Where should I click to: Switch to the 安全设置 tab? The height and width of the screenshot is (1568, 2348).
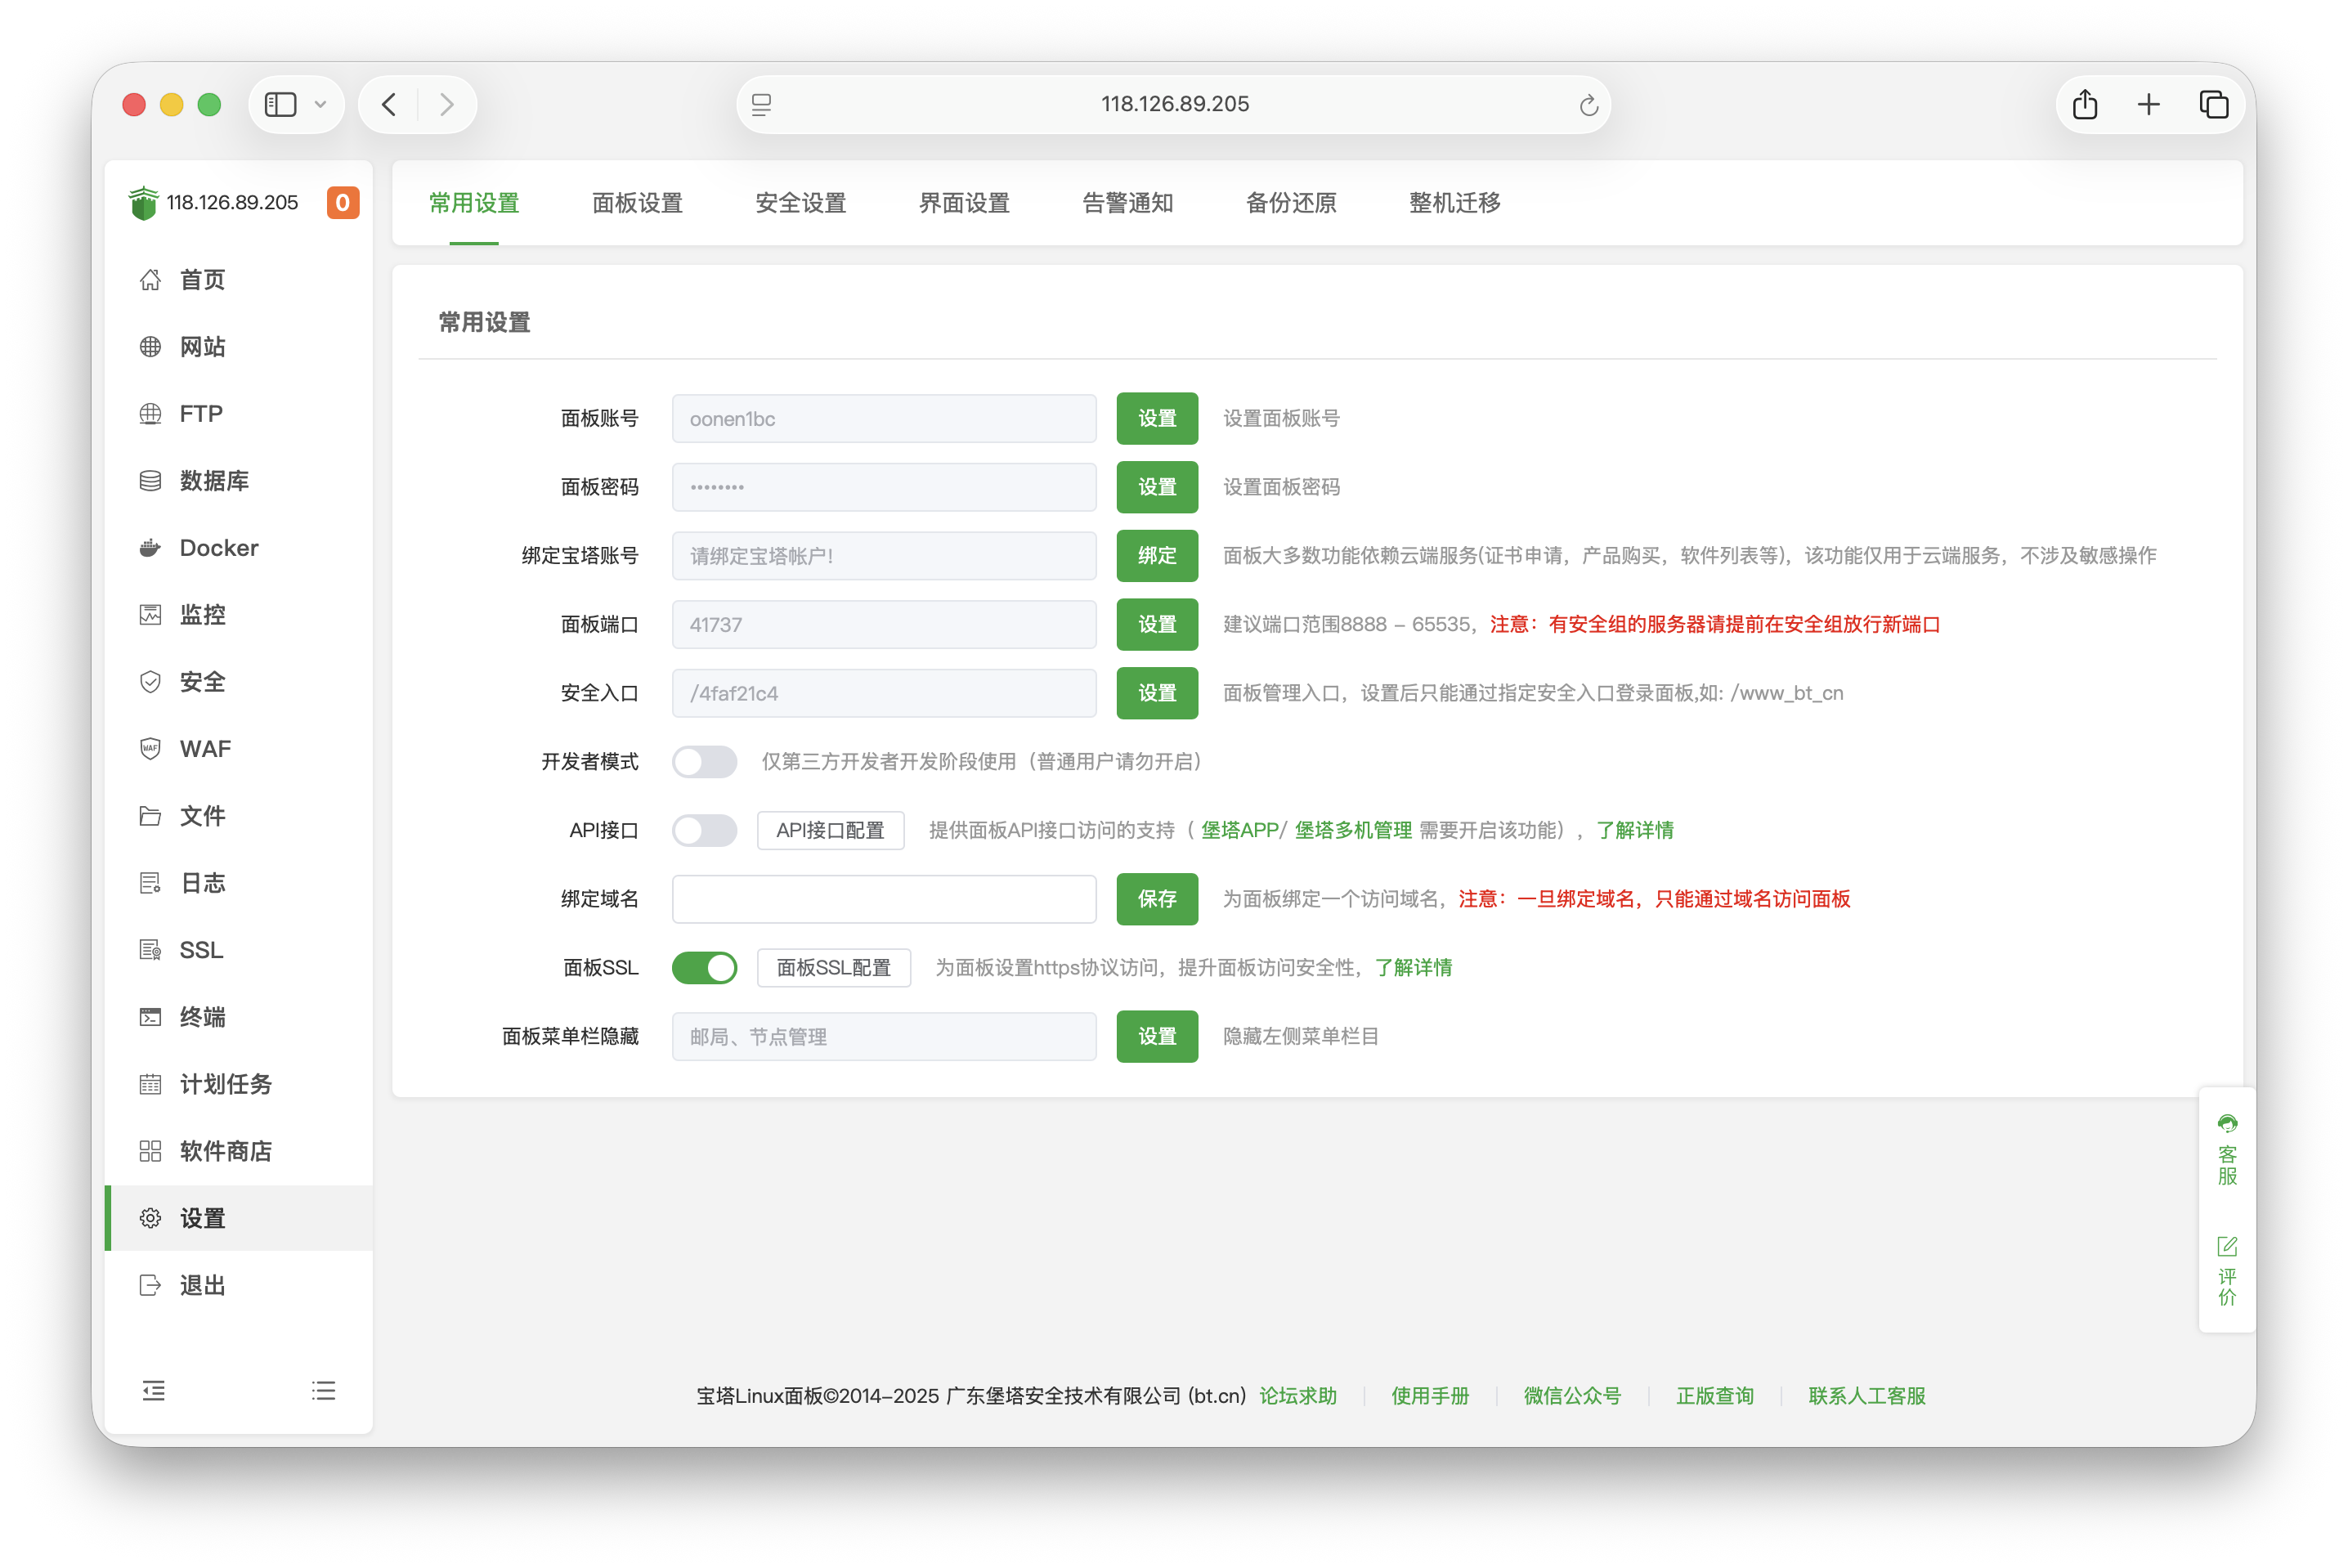[x=800, y=203]
